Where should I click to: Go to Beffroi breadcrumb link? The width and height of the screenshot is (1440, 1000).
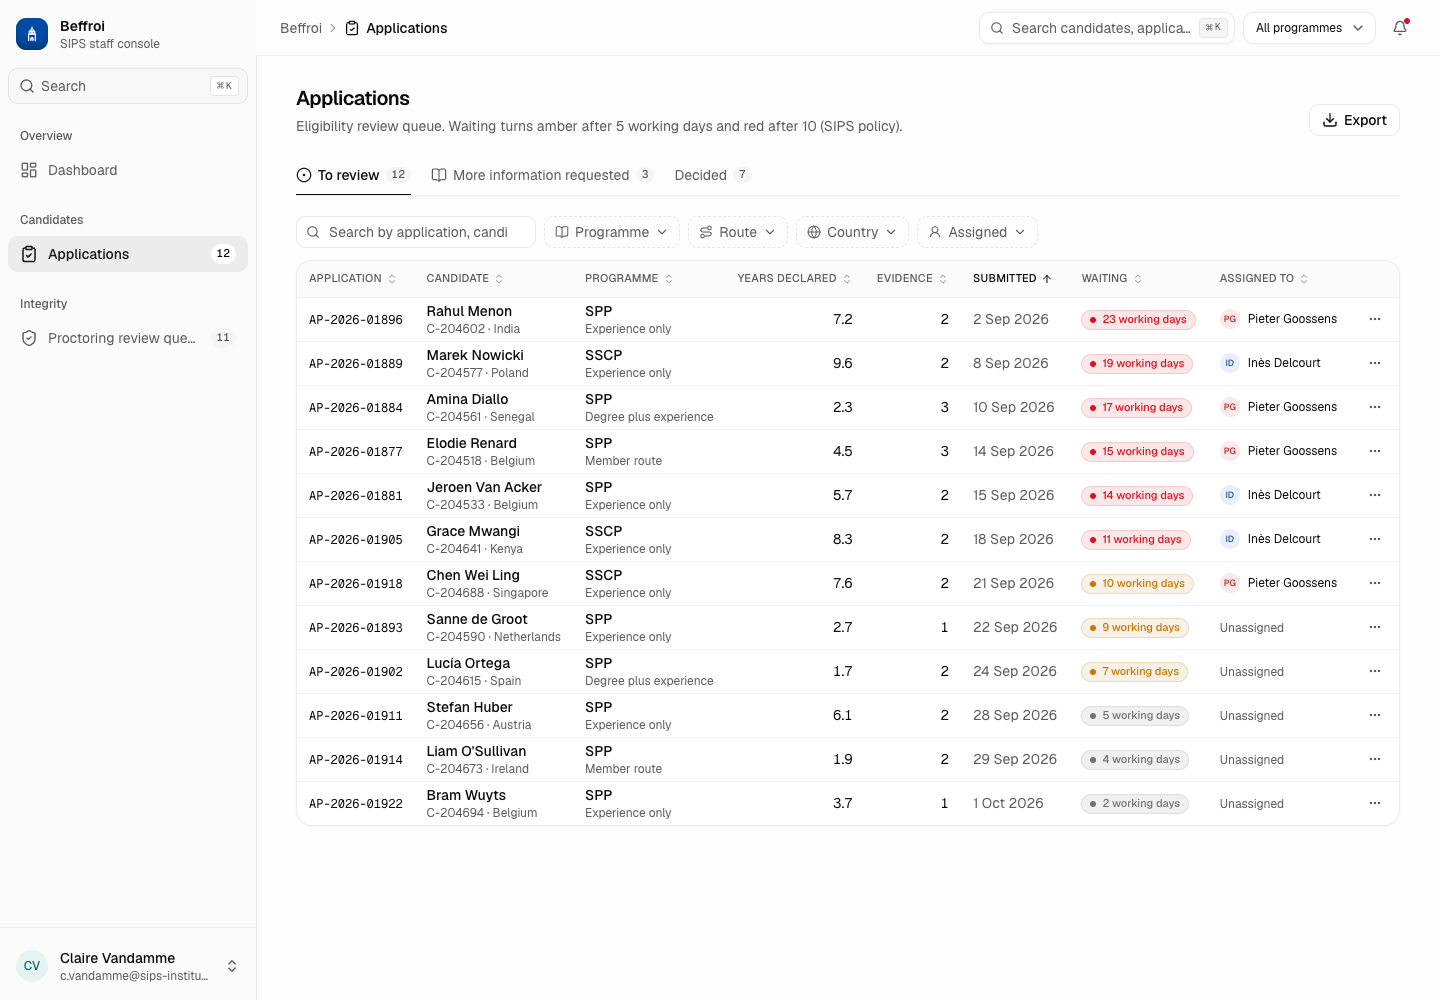click(301, 28)
